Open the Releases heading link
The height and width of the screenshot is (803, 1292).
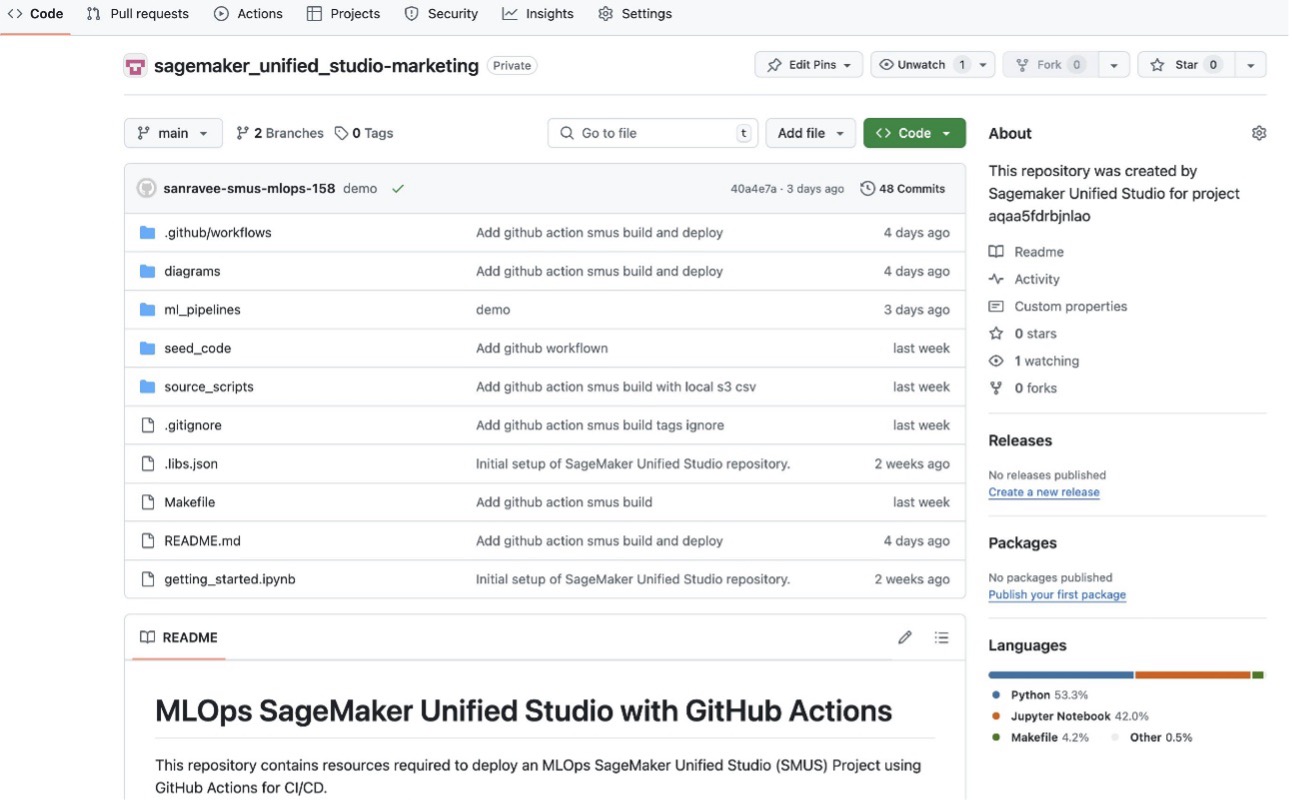1020,440
